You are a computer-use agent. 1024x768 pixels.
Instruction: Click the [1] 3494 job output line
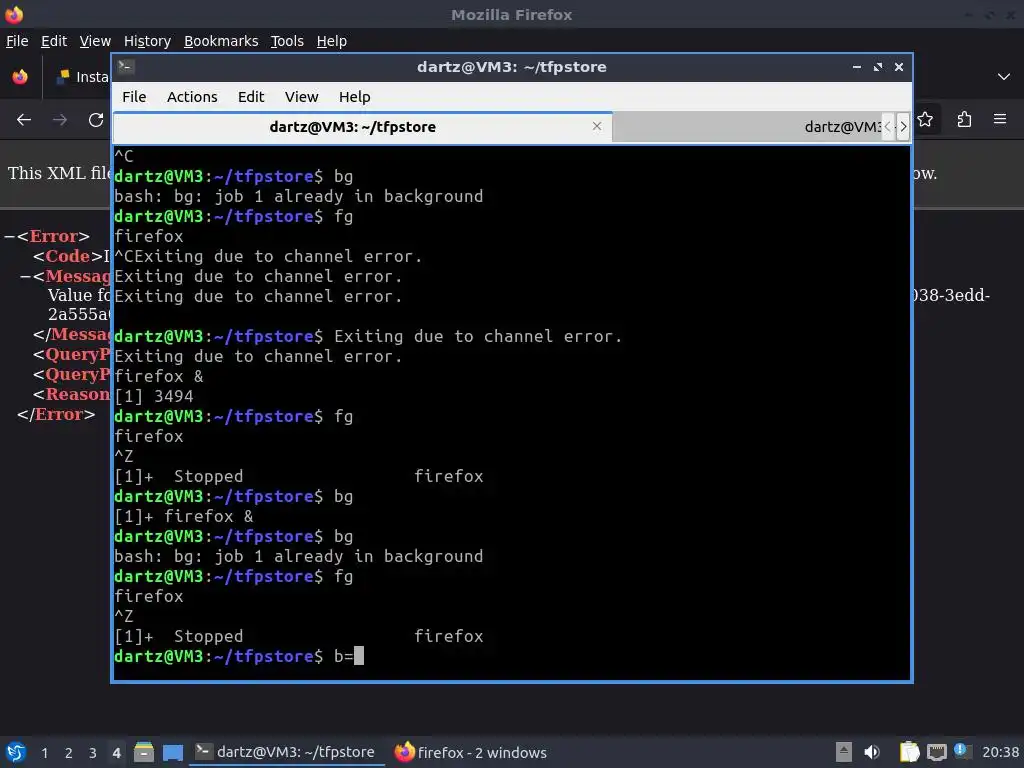154,396
